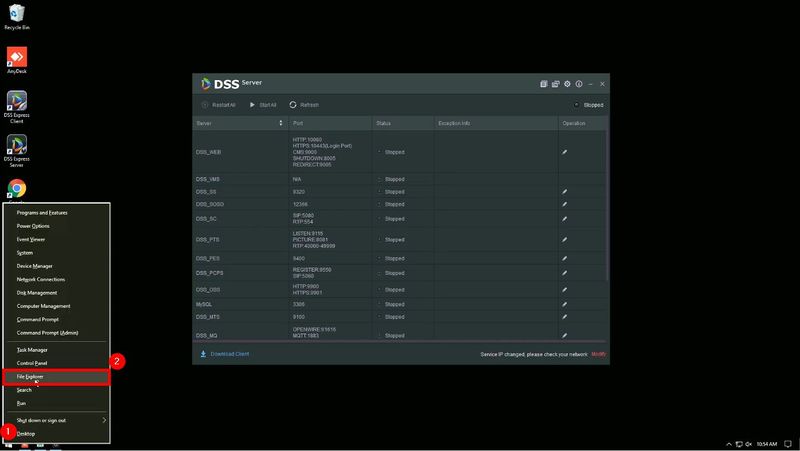Open the DSS Express Server desktop icon
This screenshot has height=451, width=800.
(17, 151)
